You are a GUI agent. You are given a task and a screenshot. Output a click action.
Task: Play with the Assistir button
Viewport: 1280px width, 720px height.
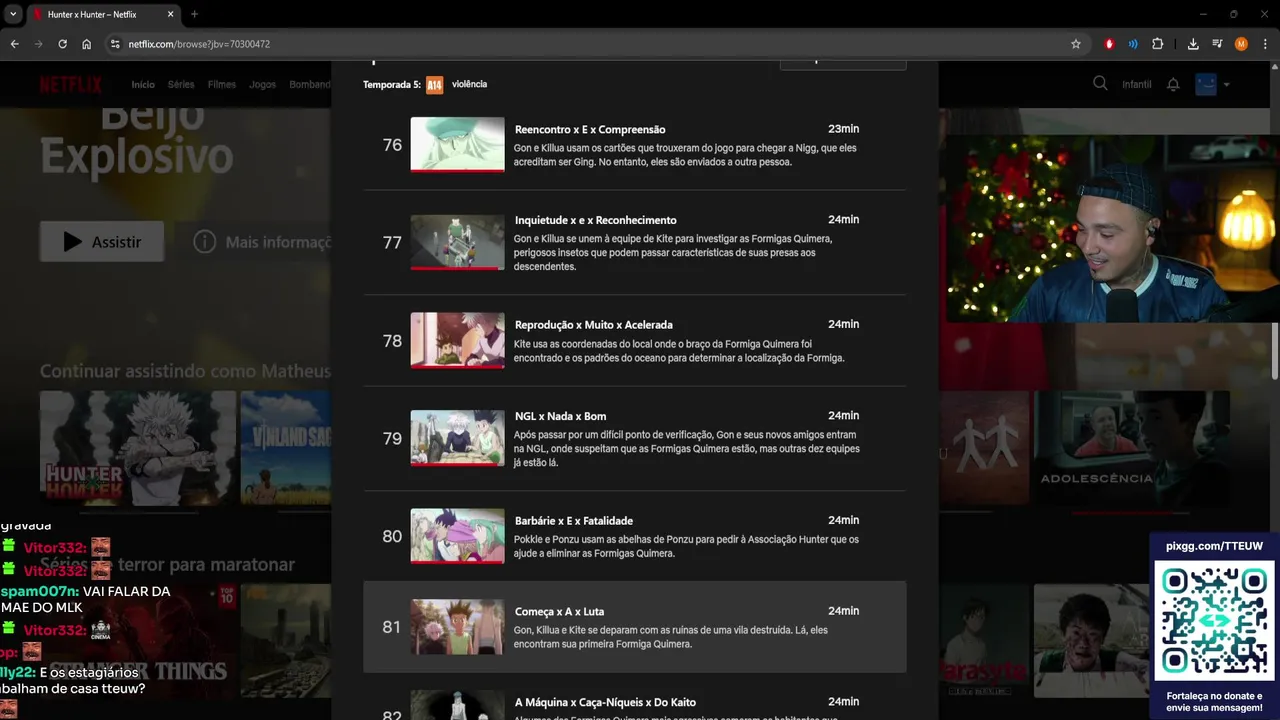pos(102,242)
